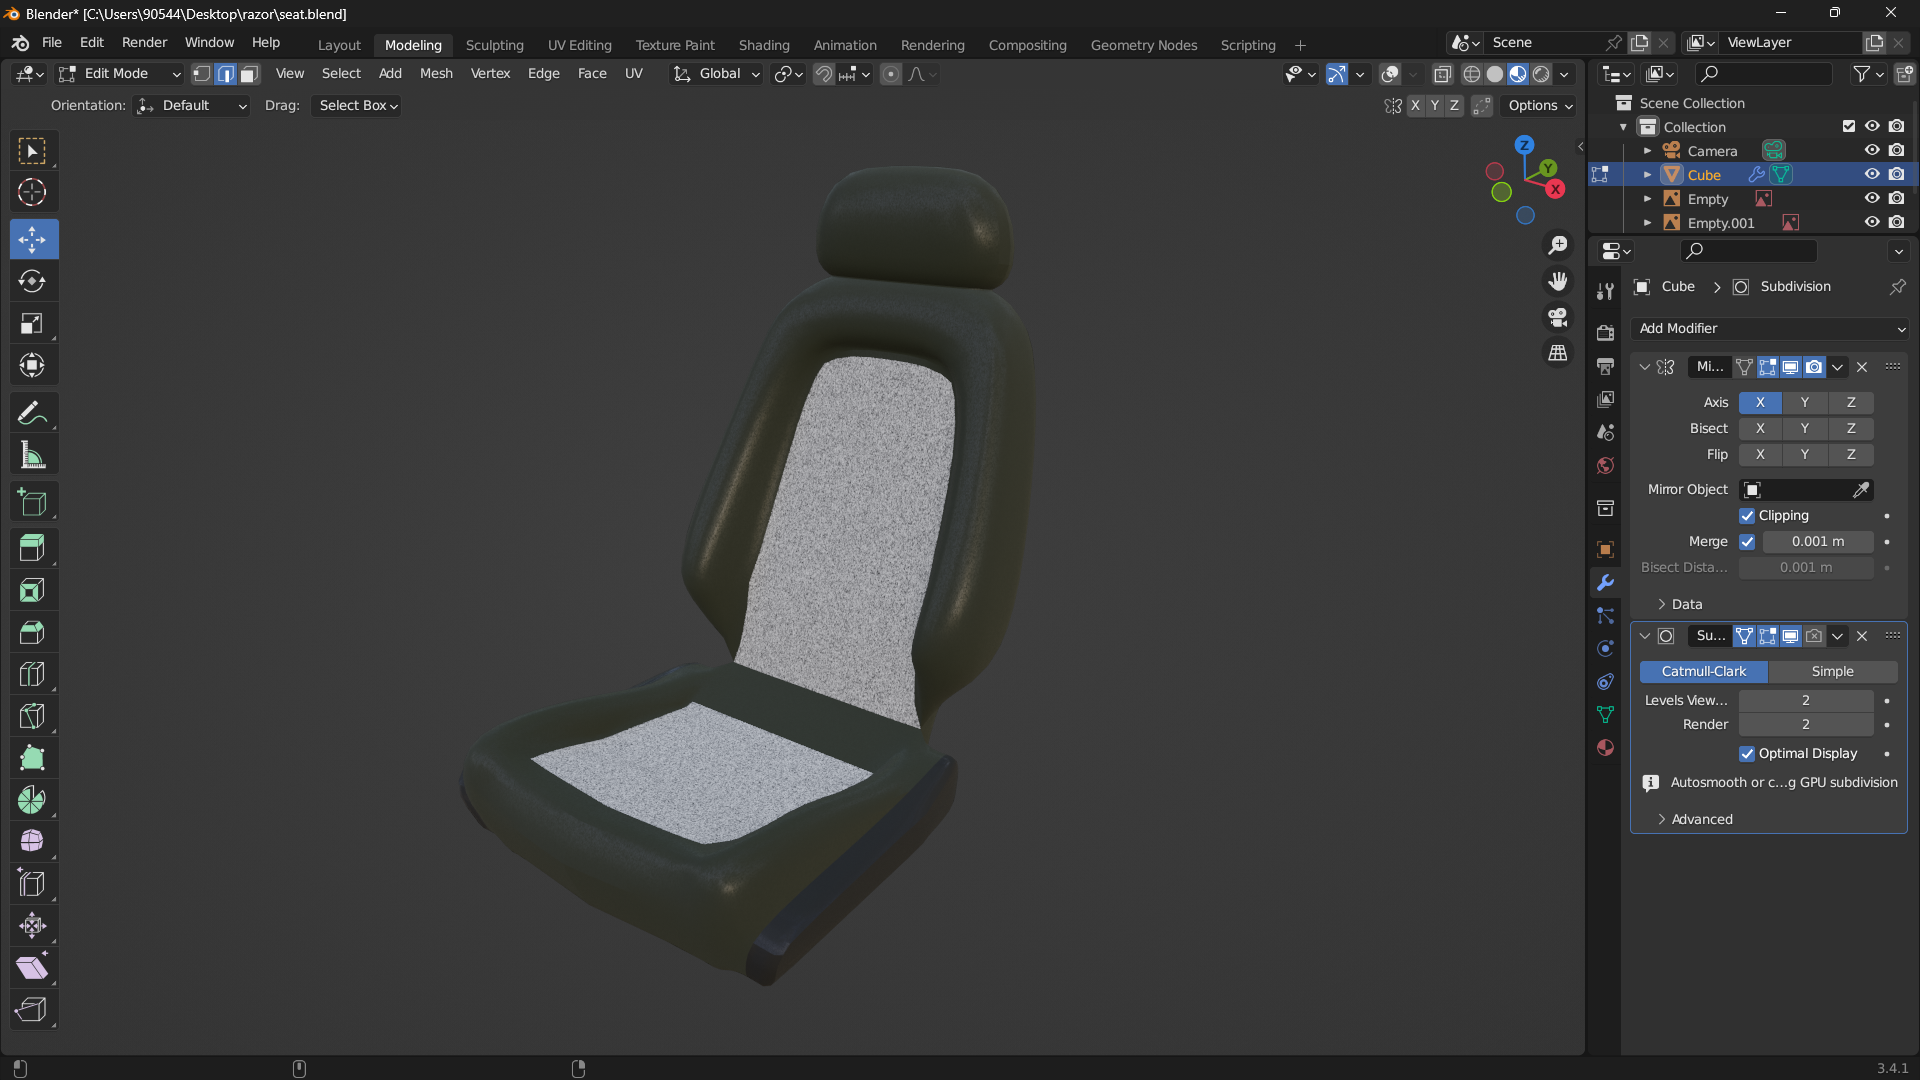This screenshot has width=1920, height=1080.
Task: Enable face select mode
Action: 249,74
